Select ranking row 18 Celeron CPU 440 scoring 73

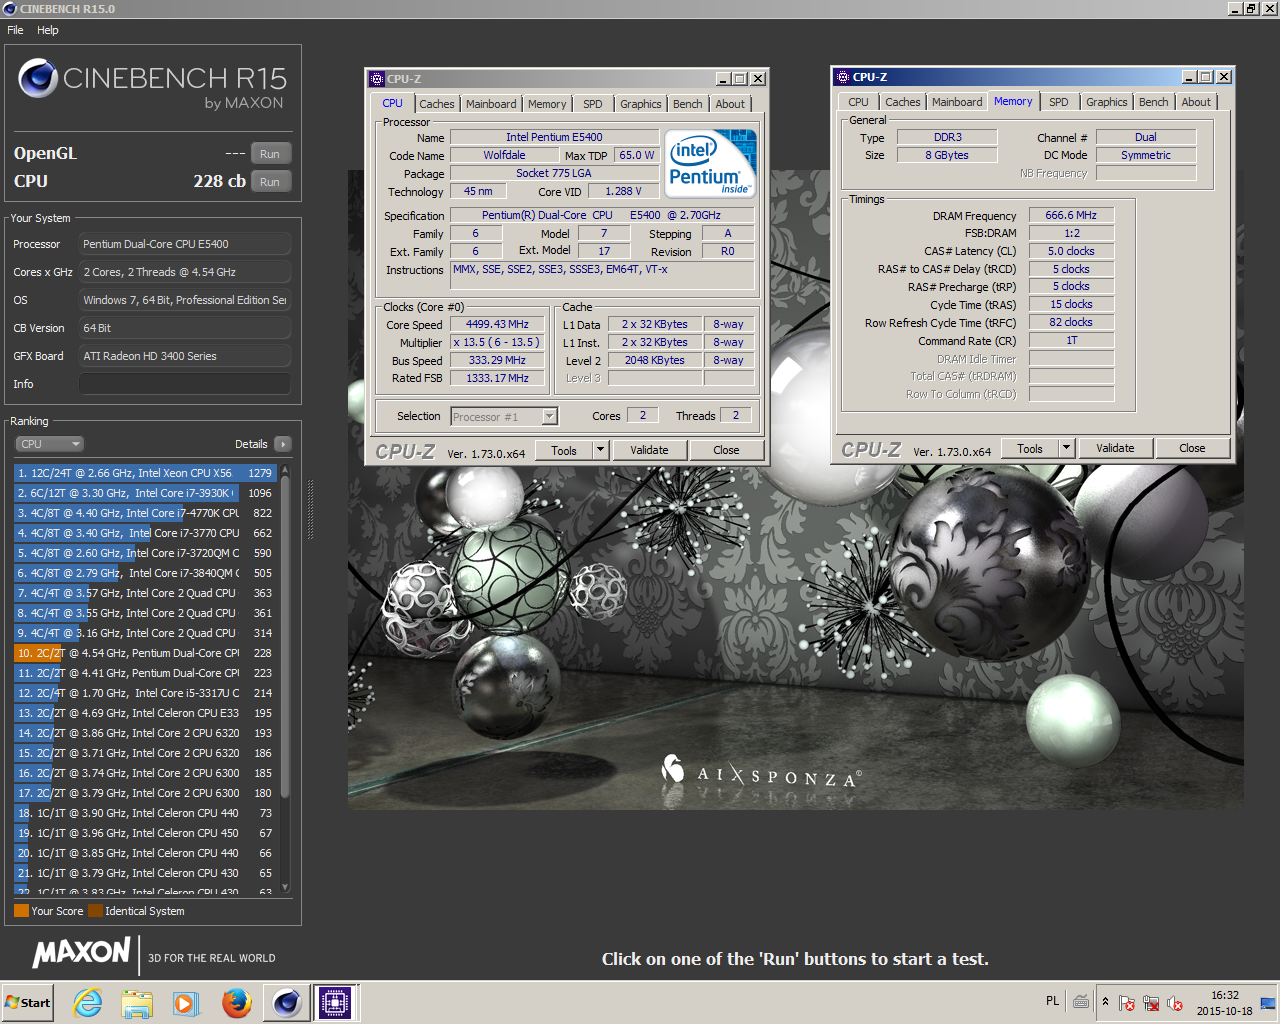(x=146, y=813)
